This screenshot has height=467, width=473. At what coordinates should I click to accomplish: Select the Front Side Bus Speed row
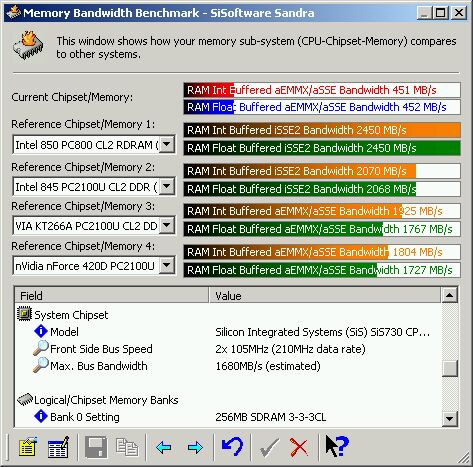[228, 349]
